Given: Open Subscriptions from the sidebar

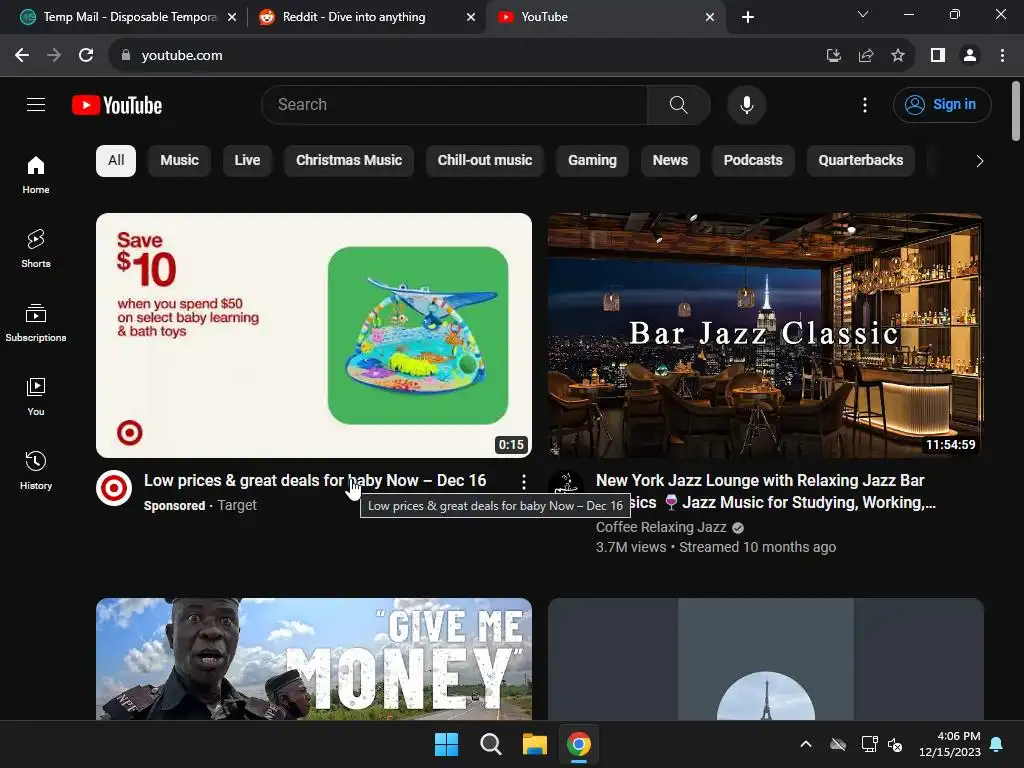Looking at the screenshot, I should click(36, 323).
